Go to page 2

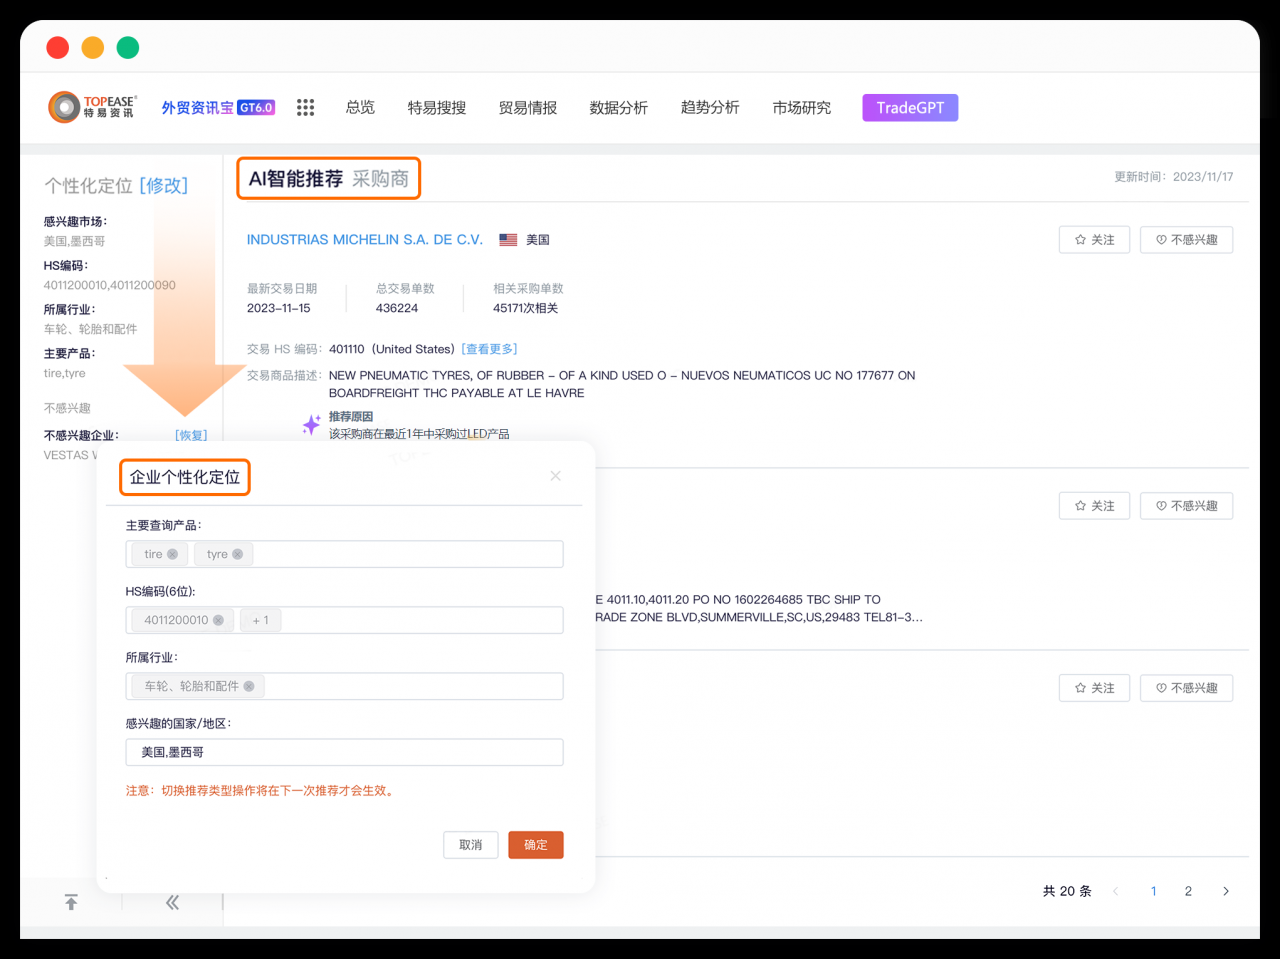click(x=1188, y=891)
